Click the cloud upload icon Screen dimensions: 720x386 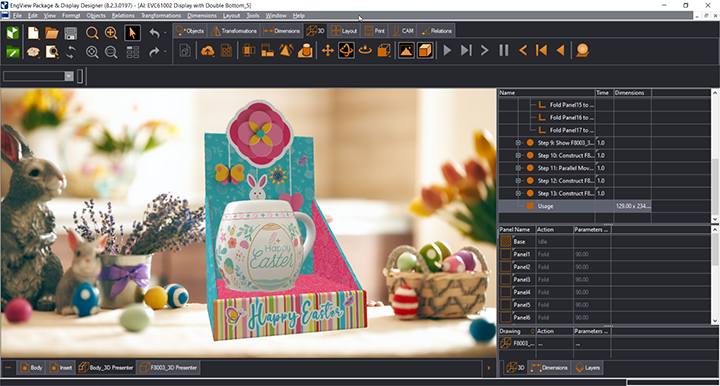point(208,50)
